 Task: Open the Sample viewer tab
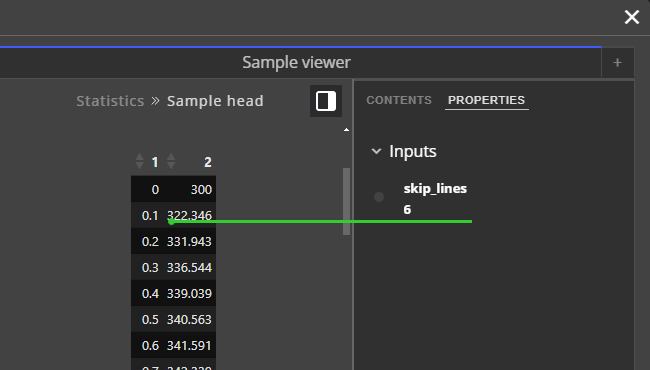point(296,63)
